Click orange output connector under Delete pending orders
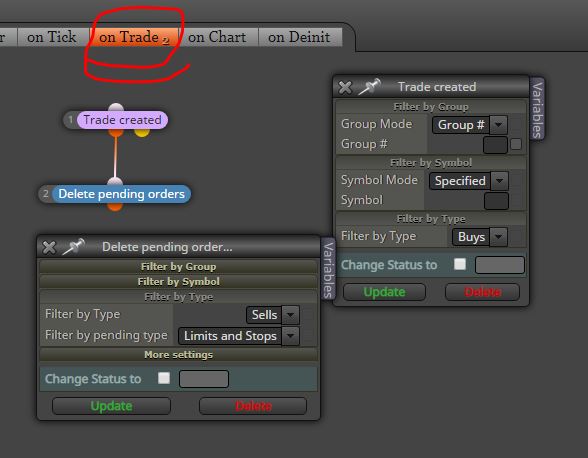This screenshot has height=458, width=588. click(115, 207)
